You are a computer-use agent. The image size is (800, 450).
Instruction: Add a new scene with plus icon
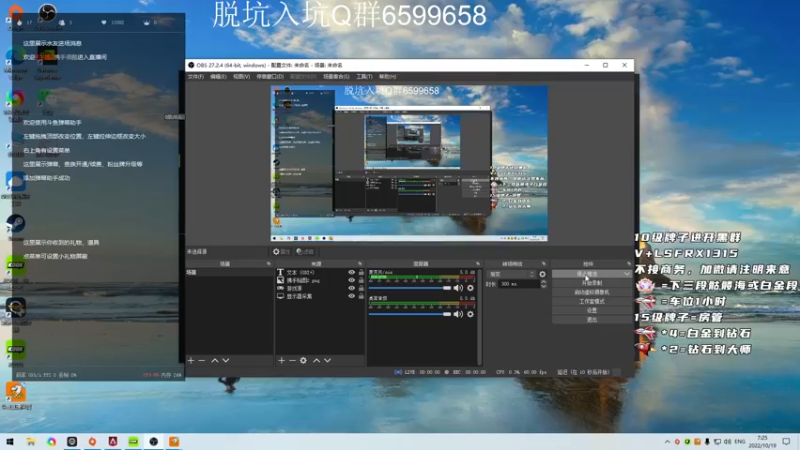click(191, 360)
